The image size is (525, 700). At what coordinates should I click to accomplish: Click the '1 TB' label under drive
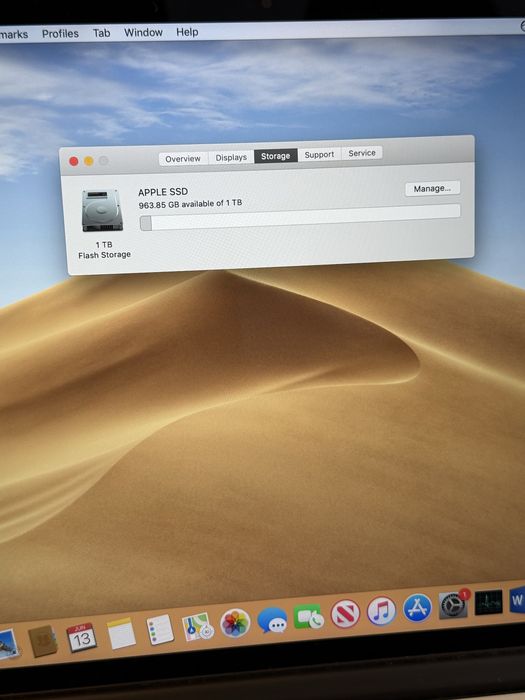(x=104, y=245)
